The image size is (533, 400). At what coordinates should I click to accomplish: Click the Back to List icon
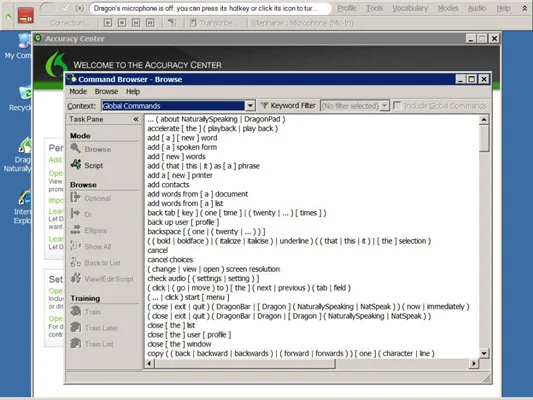[75, 262]
